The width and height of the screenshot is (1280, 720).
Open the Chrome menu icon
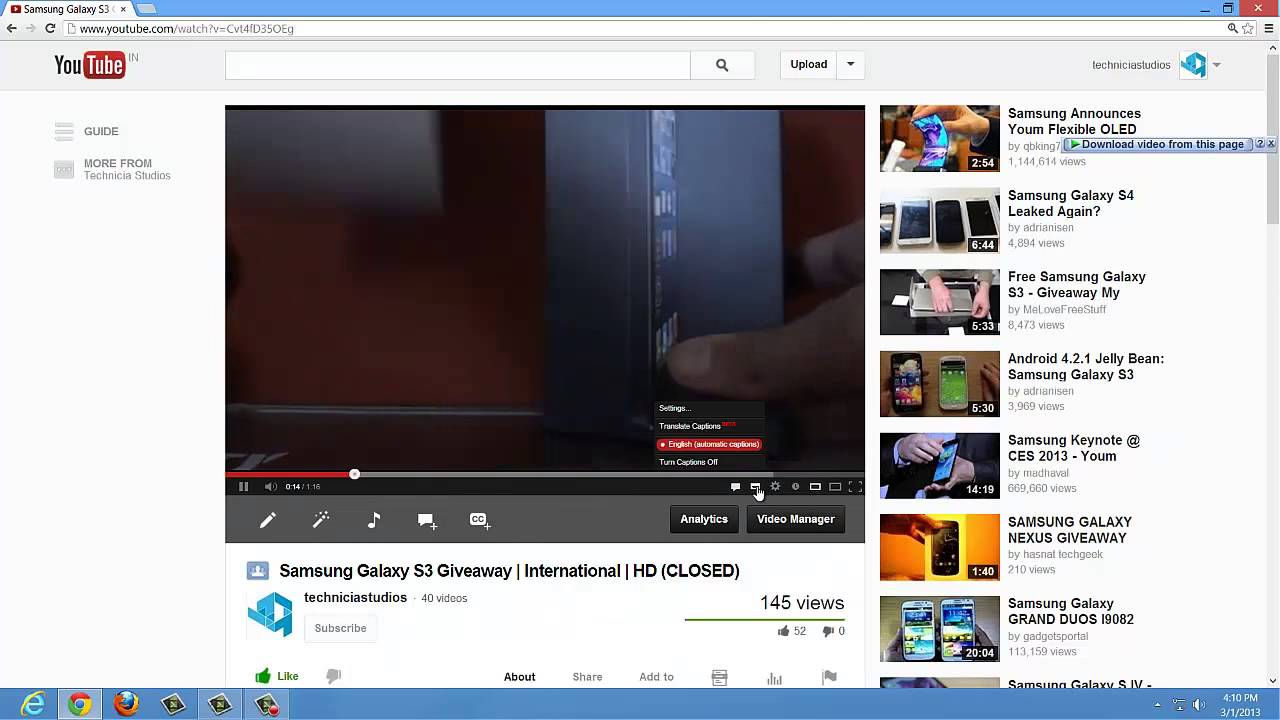pyautogui.click(x=1267, y=28)
